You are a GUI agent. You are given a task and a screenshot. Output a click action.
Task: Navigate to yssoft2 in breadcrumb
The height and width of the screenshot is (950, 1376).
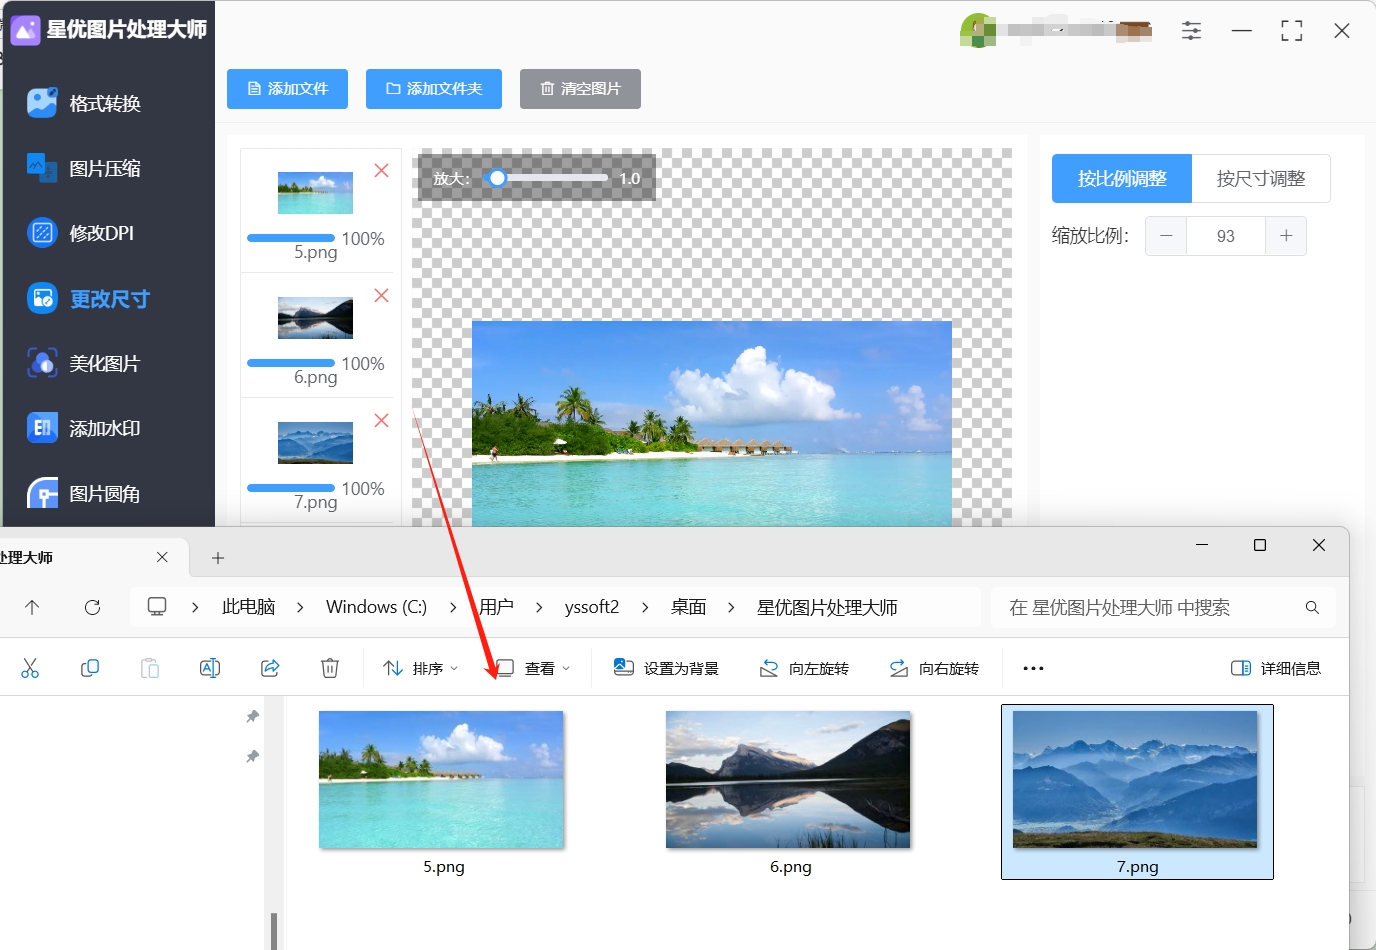click(592, 607)
